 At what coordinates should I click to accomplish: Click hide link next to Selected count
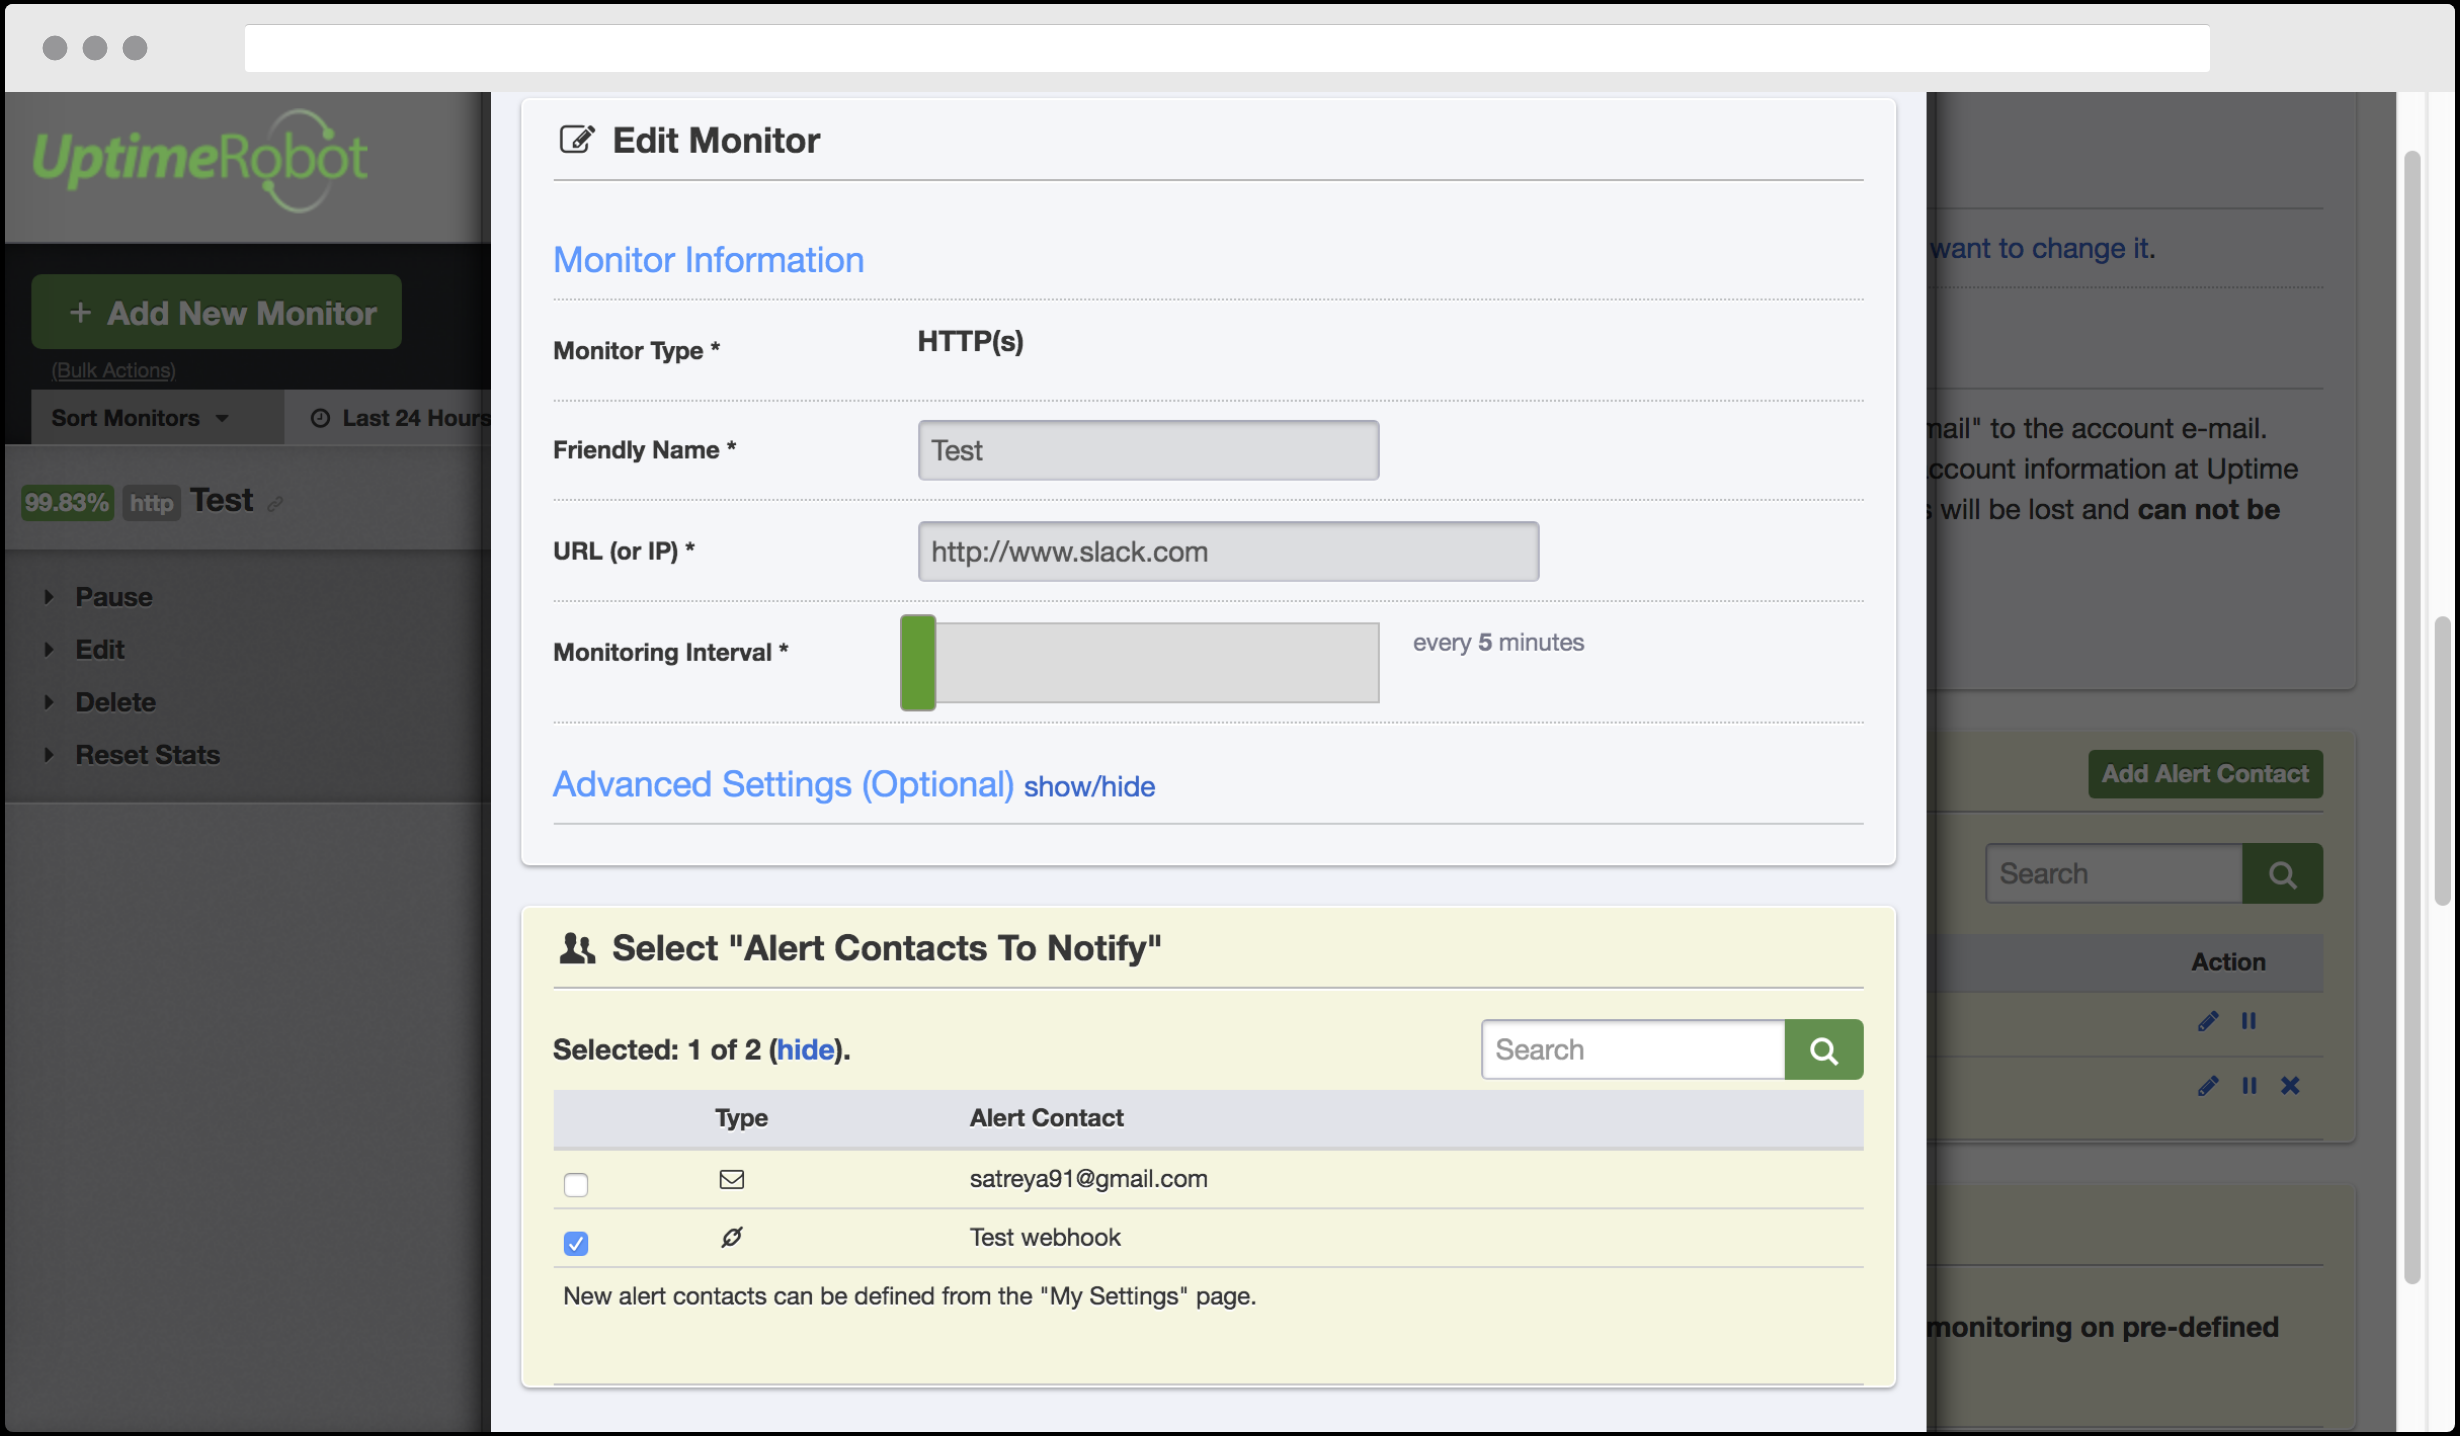tap(805, 1050)
